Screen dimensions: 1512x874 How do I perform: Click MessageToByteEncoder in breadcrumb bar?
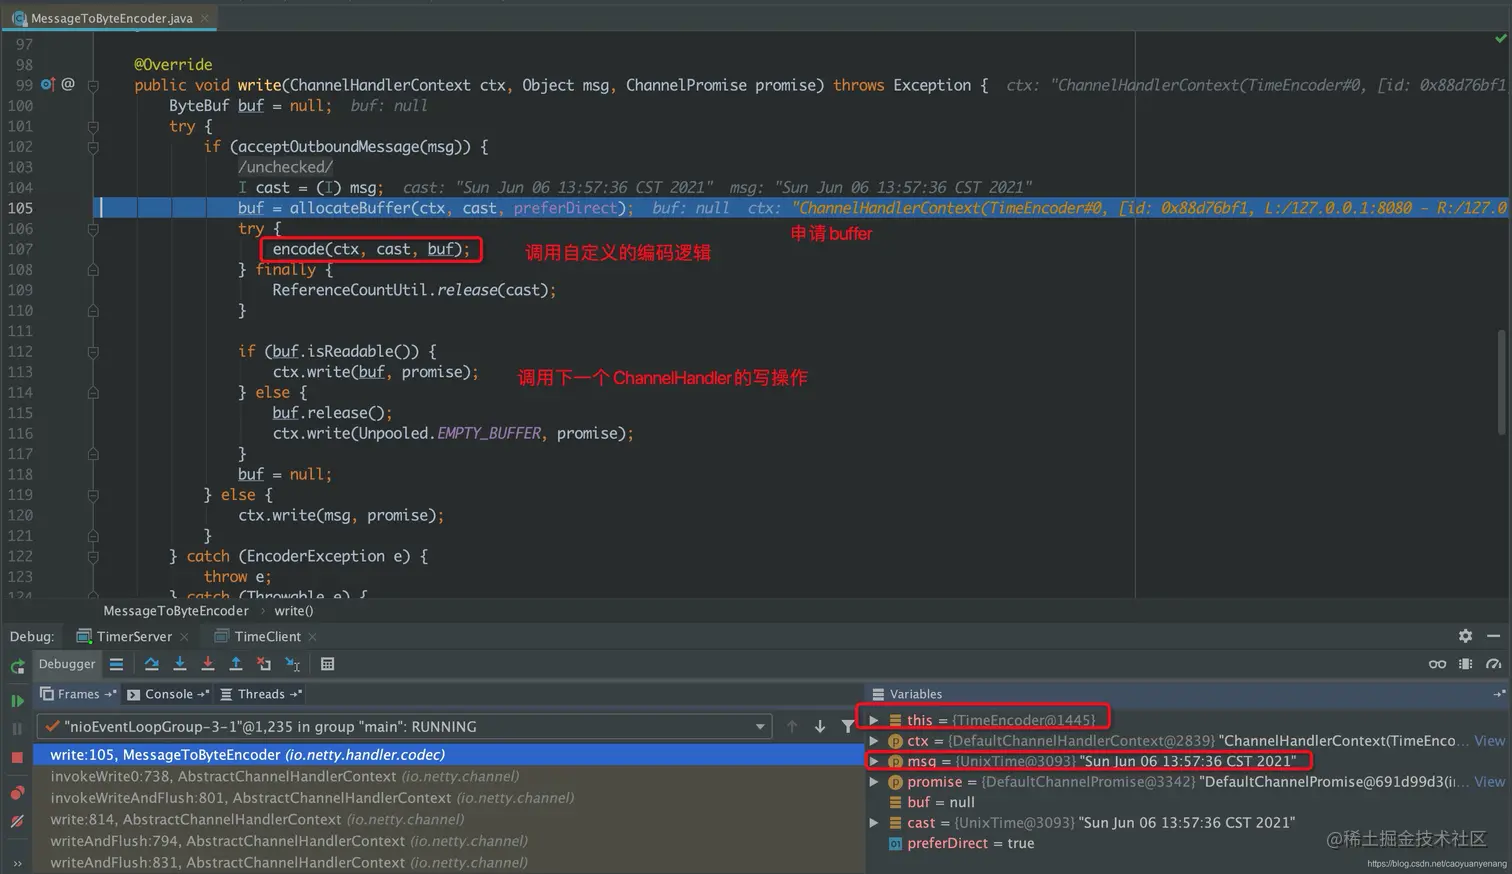[176, 611]
